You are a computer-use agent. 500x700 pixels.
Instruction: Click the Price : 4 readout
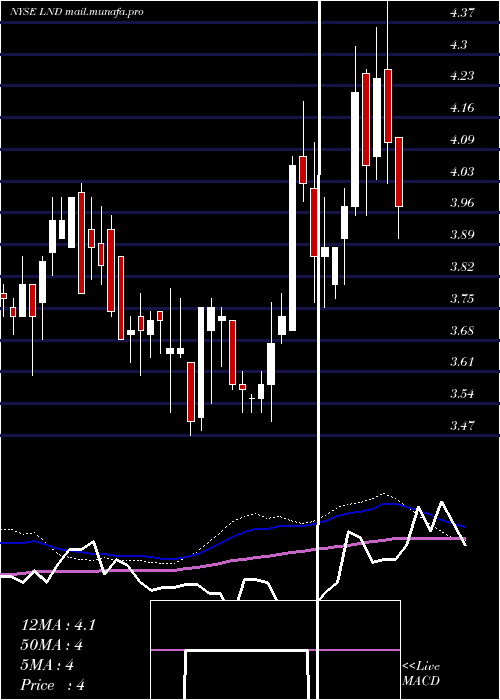53,685
